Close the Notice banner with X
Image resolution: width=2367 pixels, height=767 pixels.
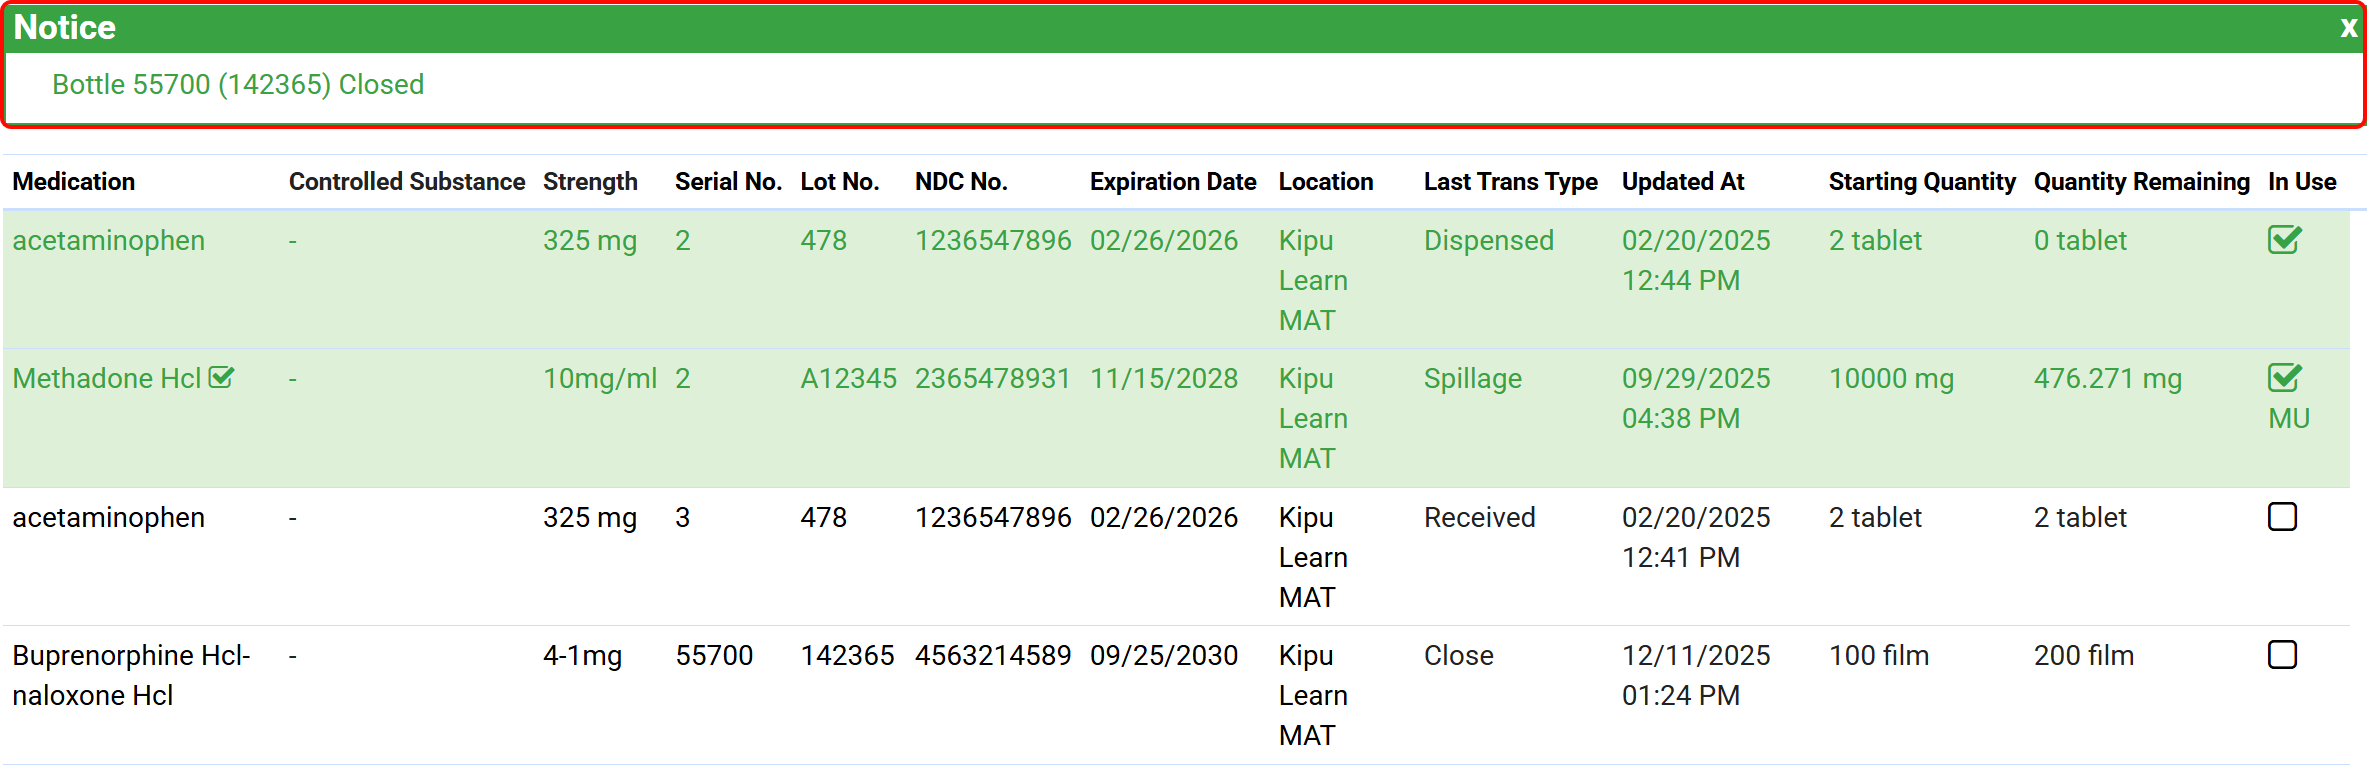2348,28
